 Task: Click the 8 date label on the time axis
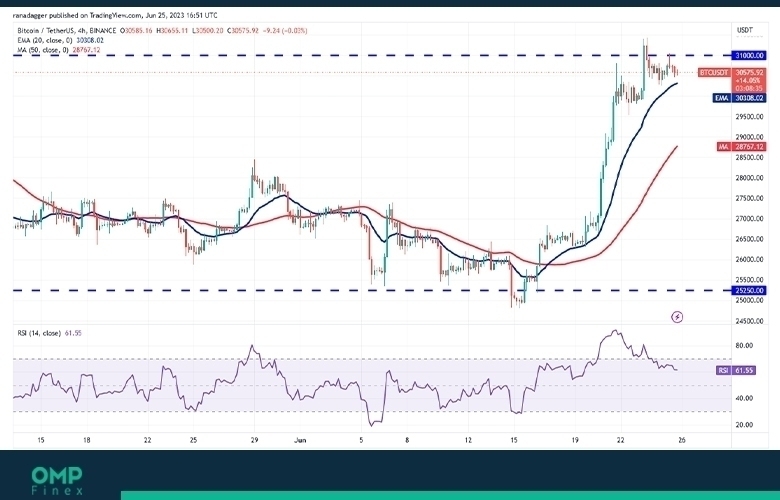coord(407,440)
